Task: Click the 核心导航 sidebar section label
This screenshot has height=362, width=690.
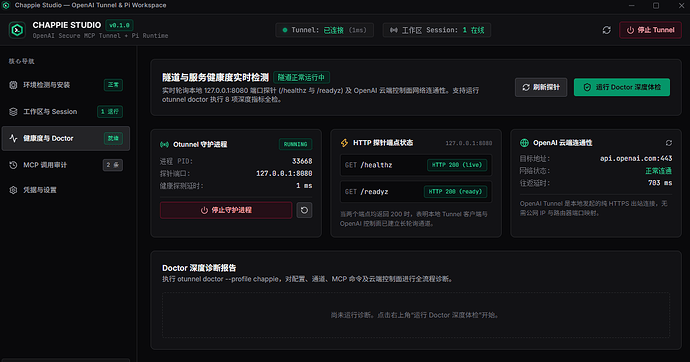Action: click(22, 61)
